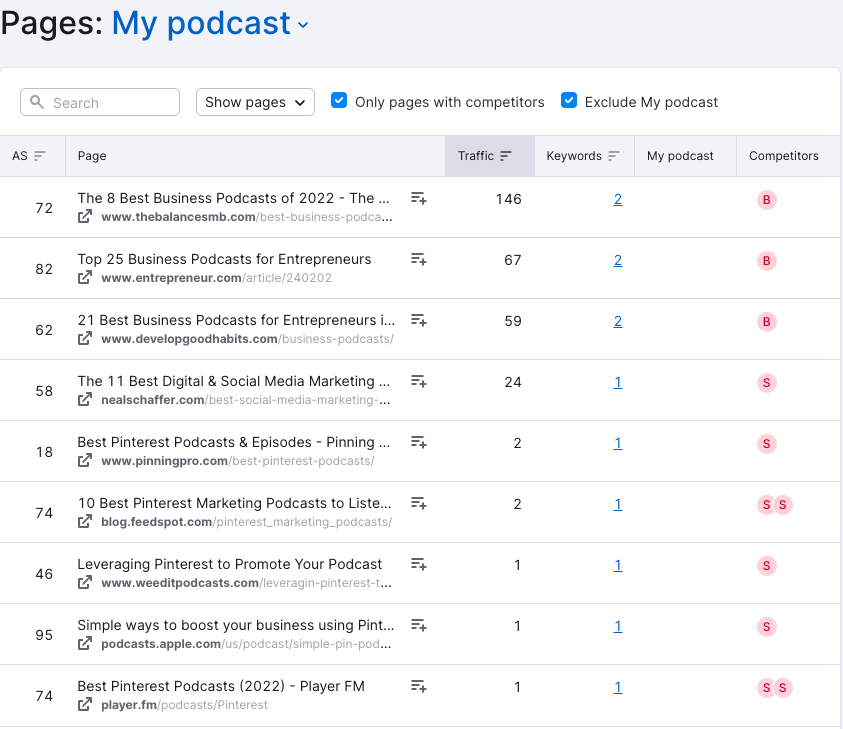The height and width of the screenshot is (729, 843).
Task: Click the B competitor badge for entrepreneur.com
Action: click(767, 261)
